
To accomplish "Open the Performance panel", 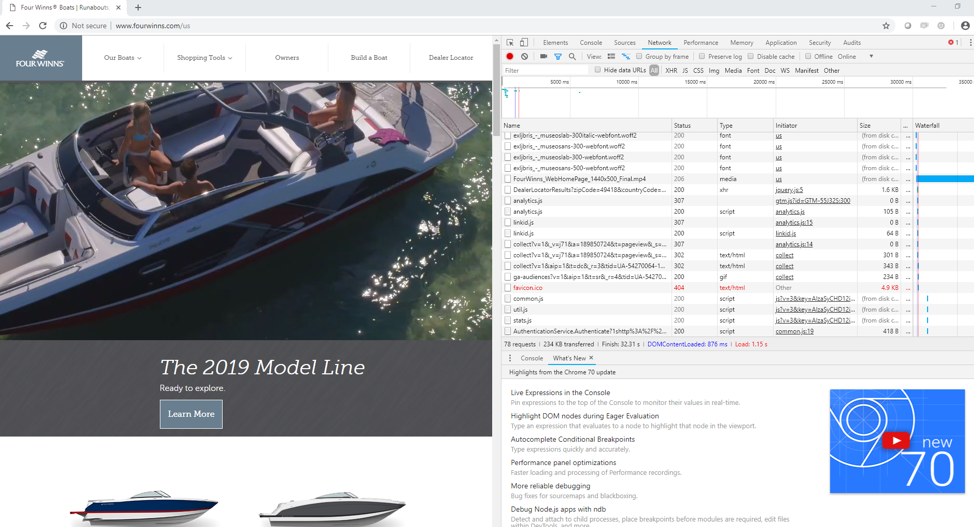I will click(701, 43).
